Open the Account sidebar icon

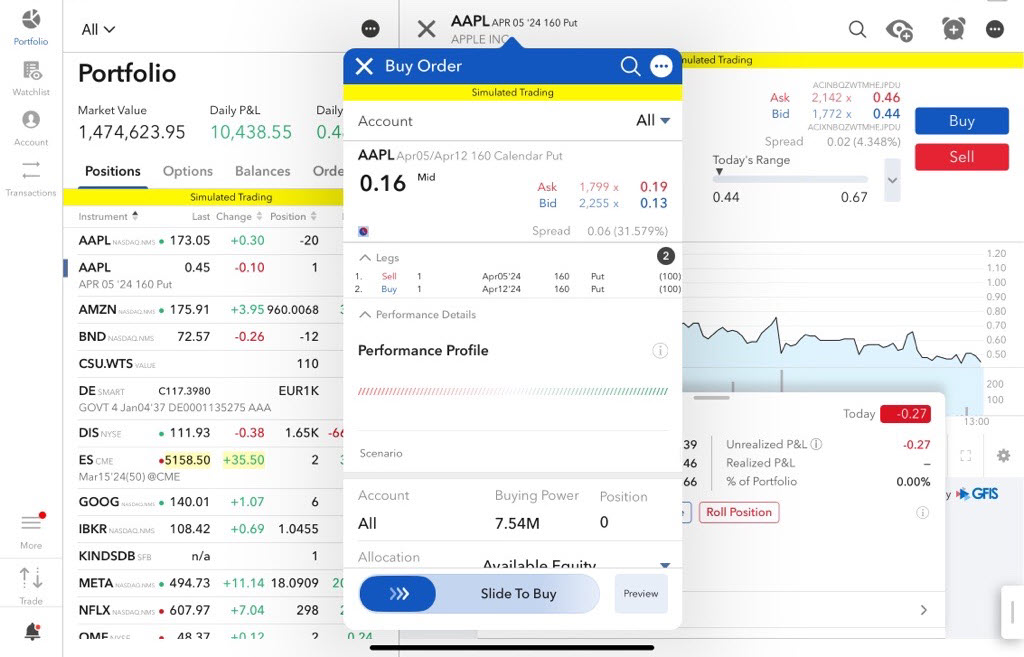[31, 128]
